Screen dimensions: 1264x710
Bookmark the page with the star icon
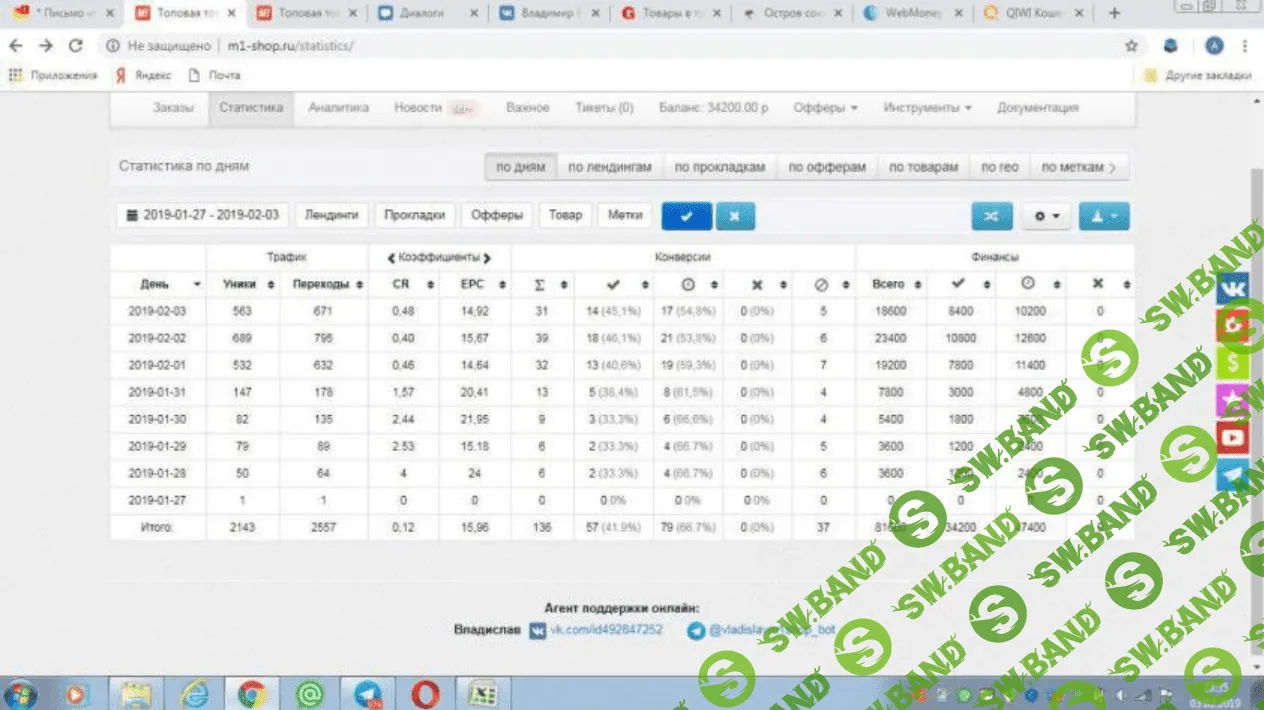click(1131, 46)
